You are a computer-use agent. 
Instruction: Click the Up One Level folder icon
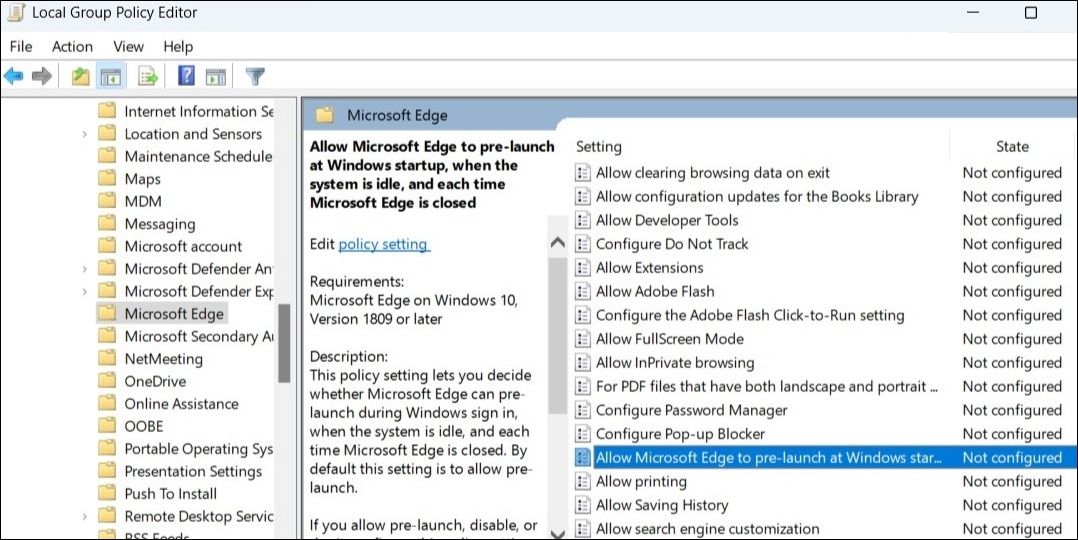point(80,77)
